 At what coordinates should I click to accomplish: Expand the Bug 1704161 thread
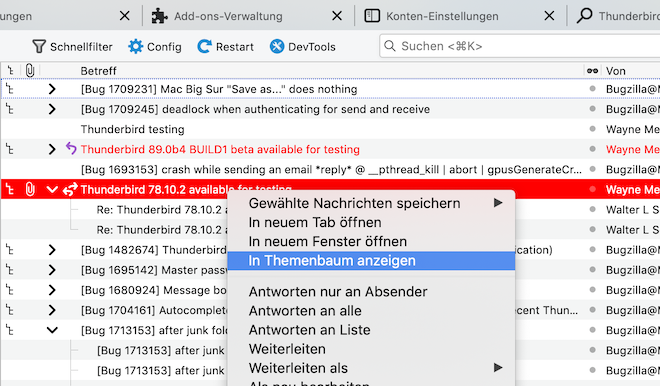(x=52, y=310)
